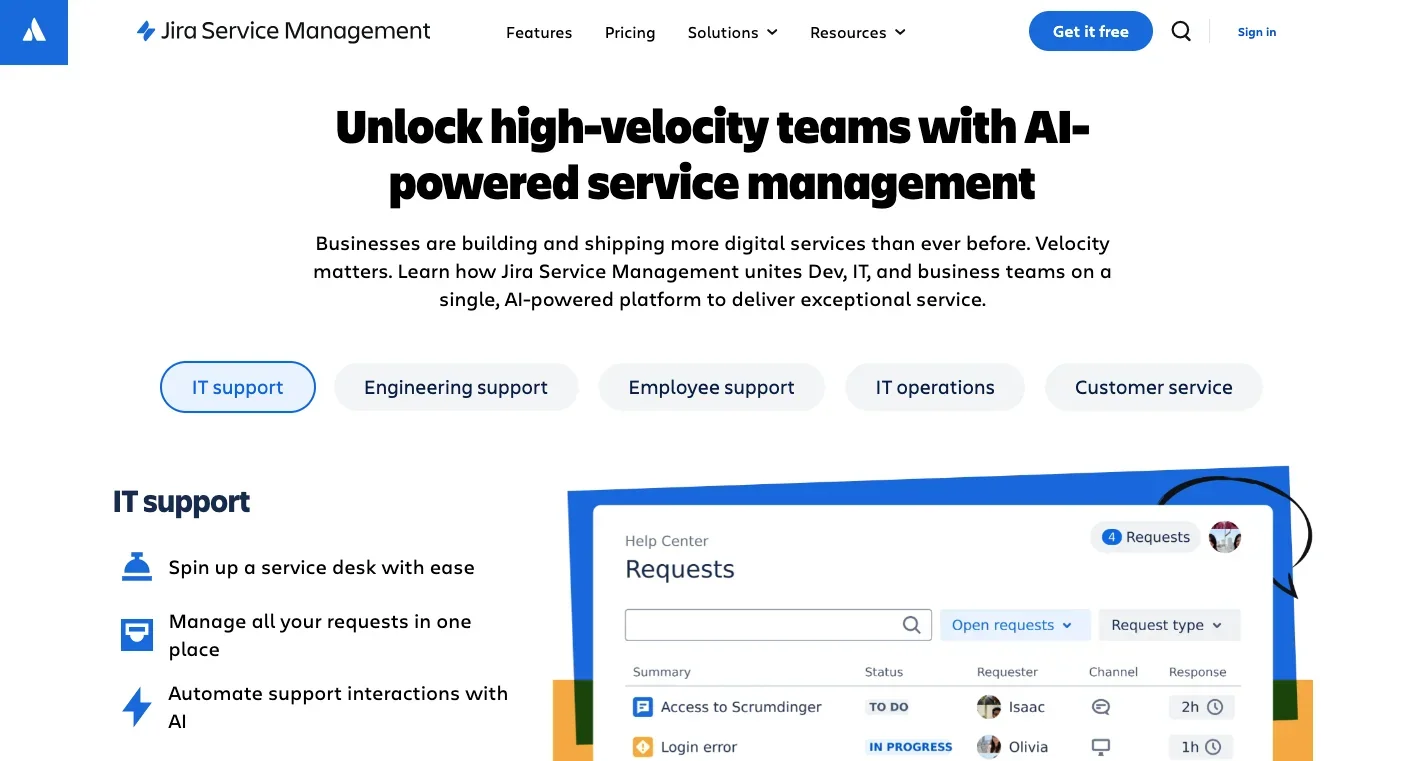Click the monitor channel icon for Olivia

(1101, 747)
